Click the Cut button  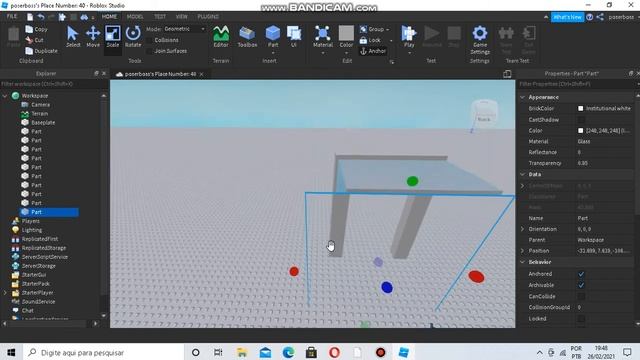click(x=34, y=40)
